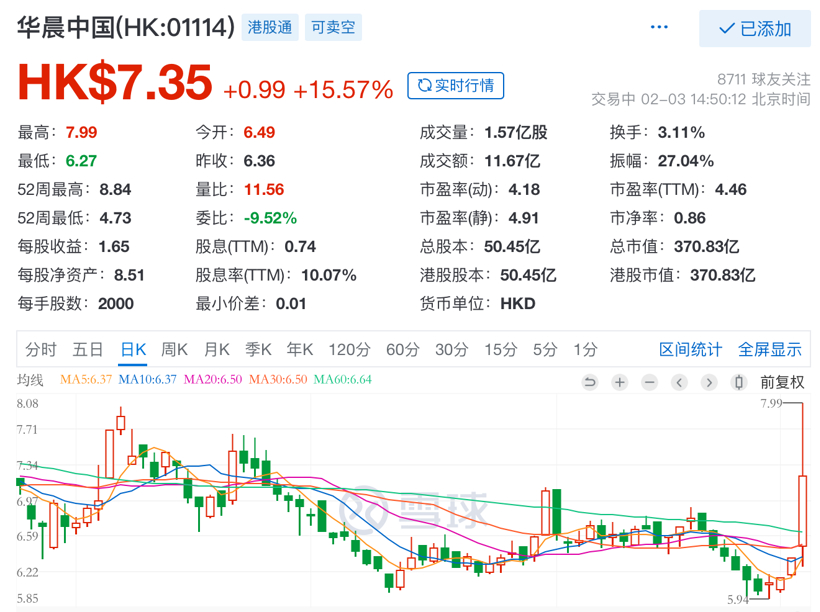820x612 pixels.
Task: Toggle the 已添加 watchlist button
Action: 755,29
